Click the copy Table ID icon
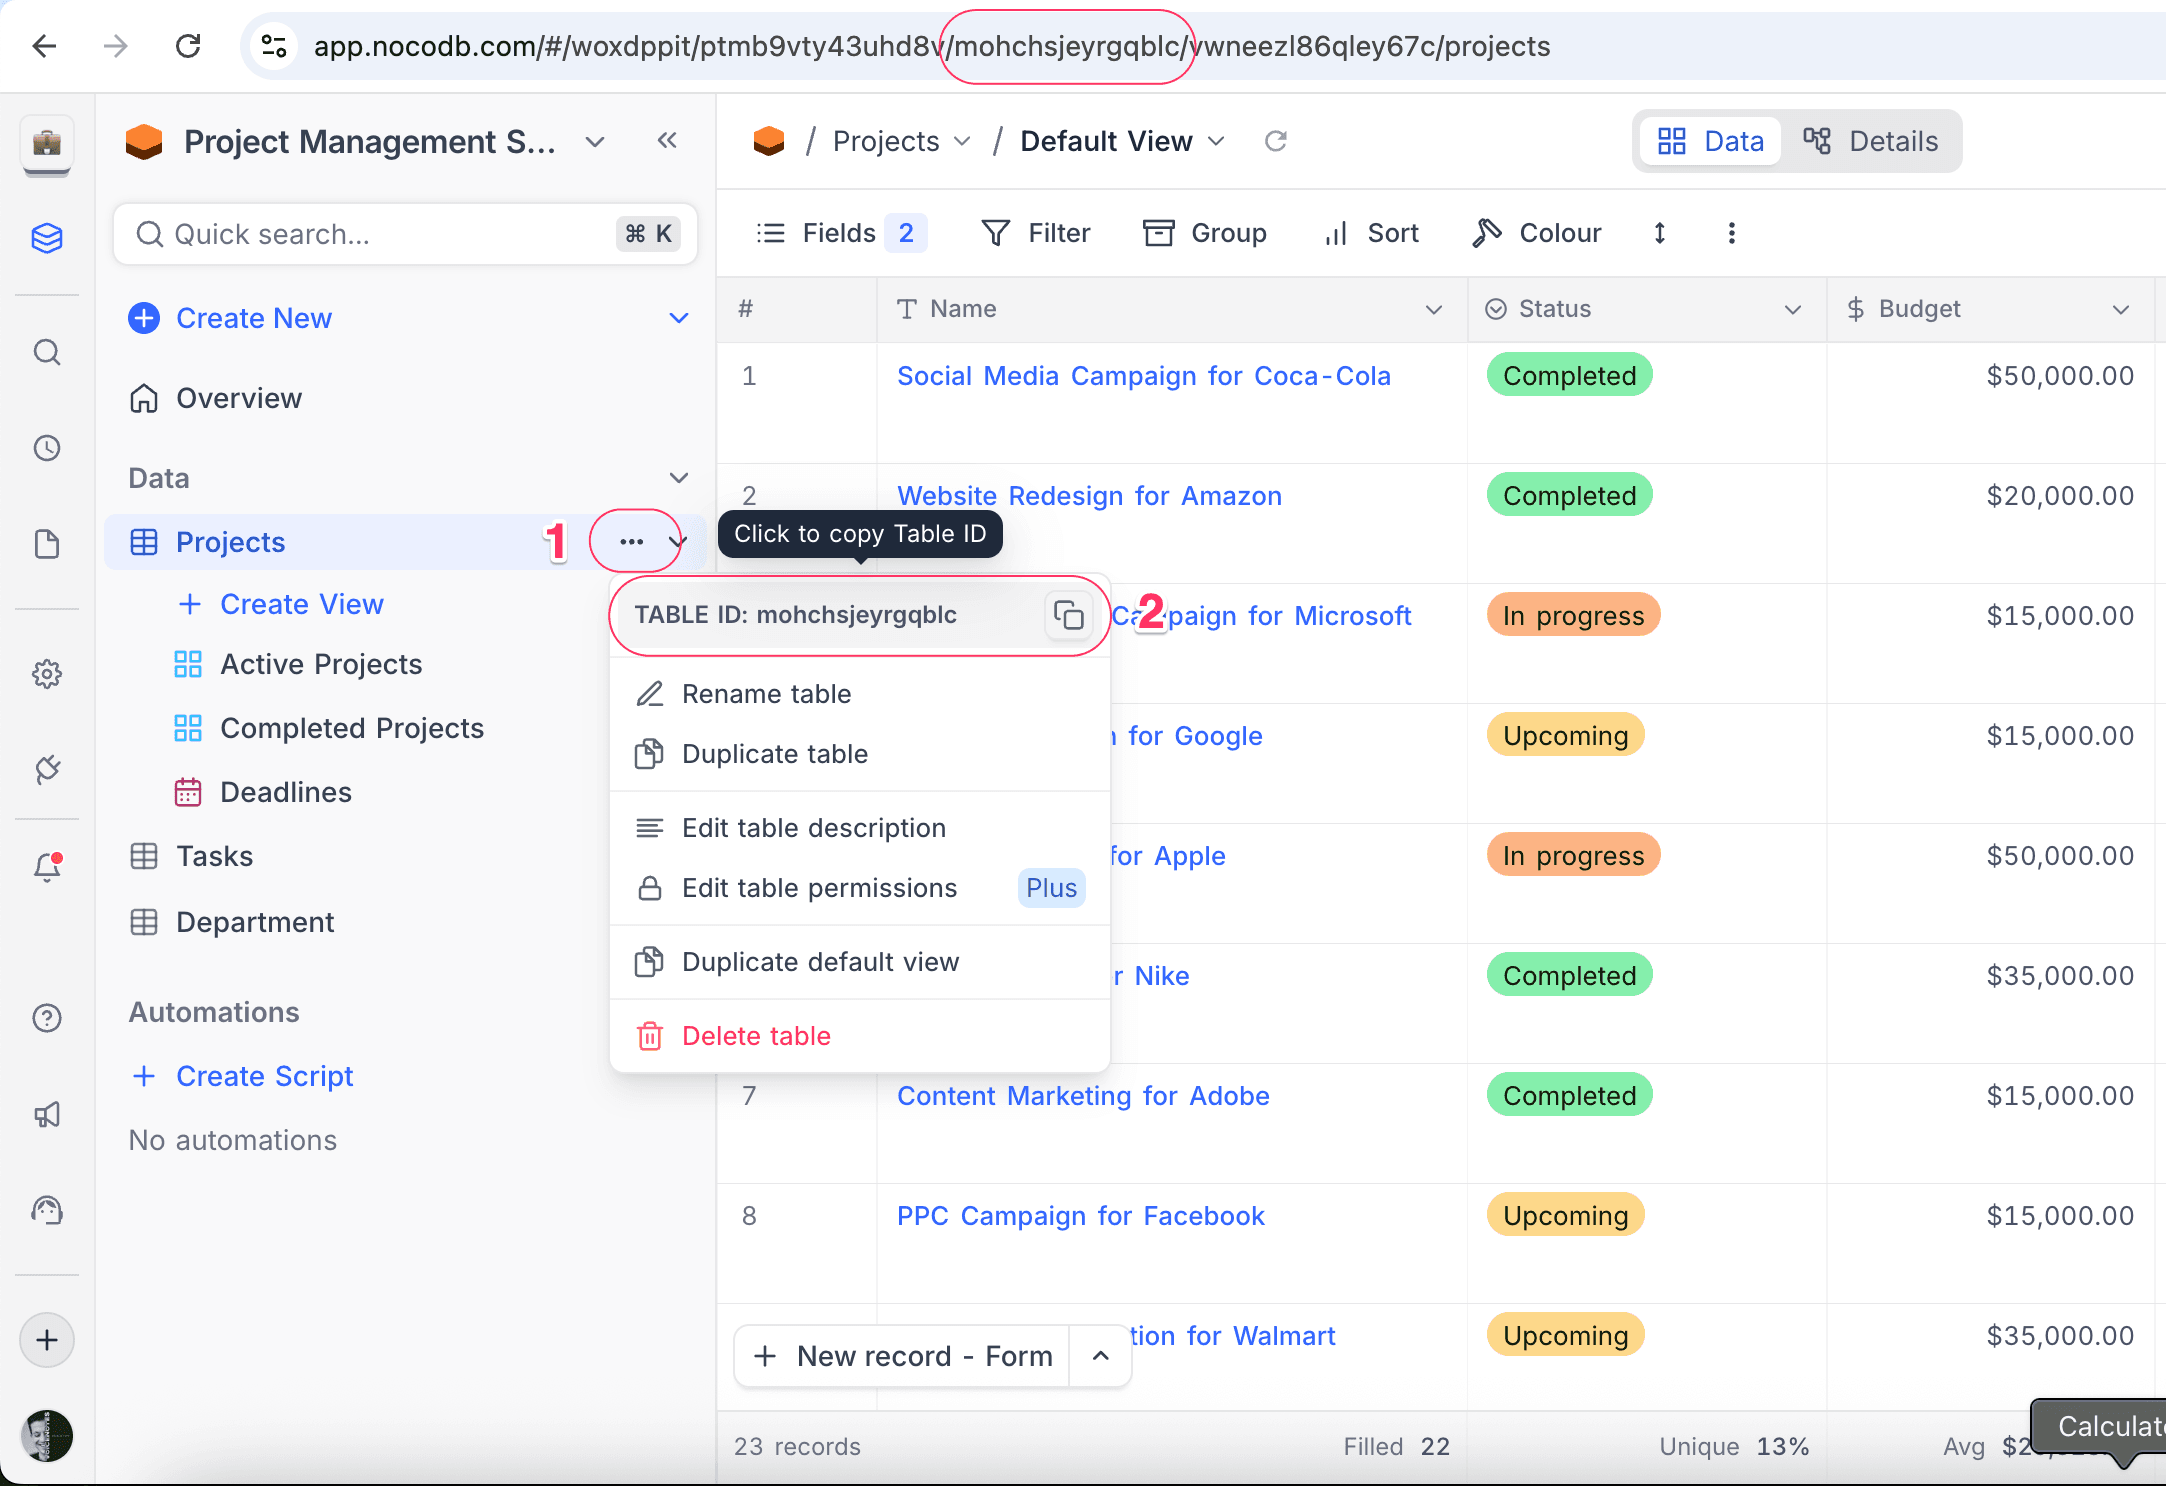The height and width of the screenshot is (1486, 2166). pos(1068,615)
